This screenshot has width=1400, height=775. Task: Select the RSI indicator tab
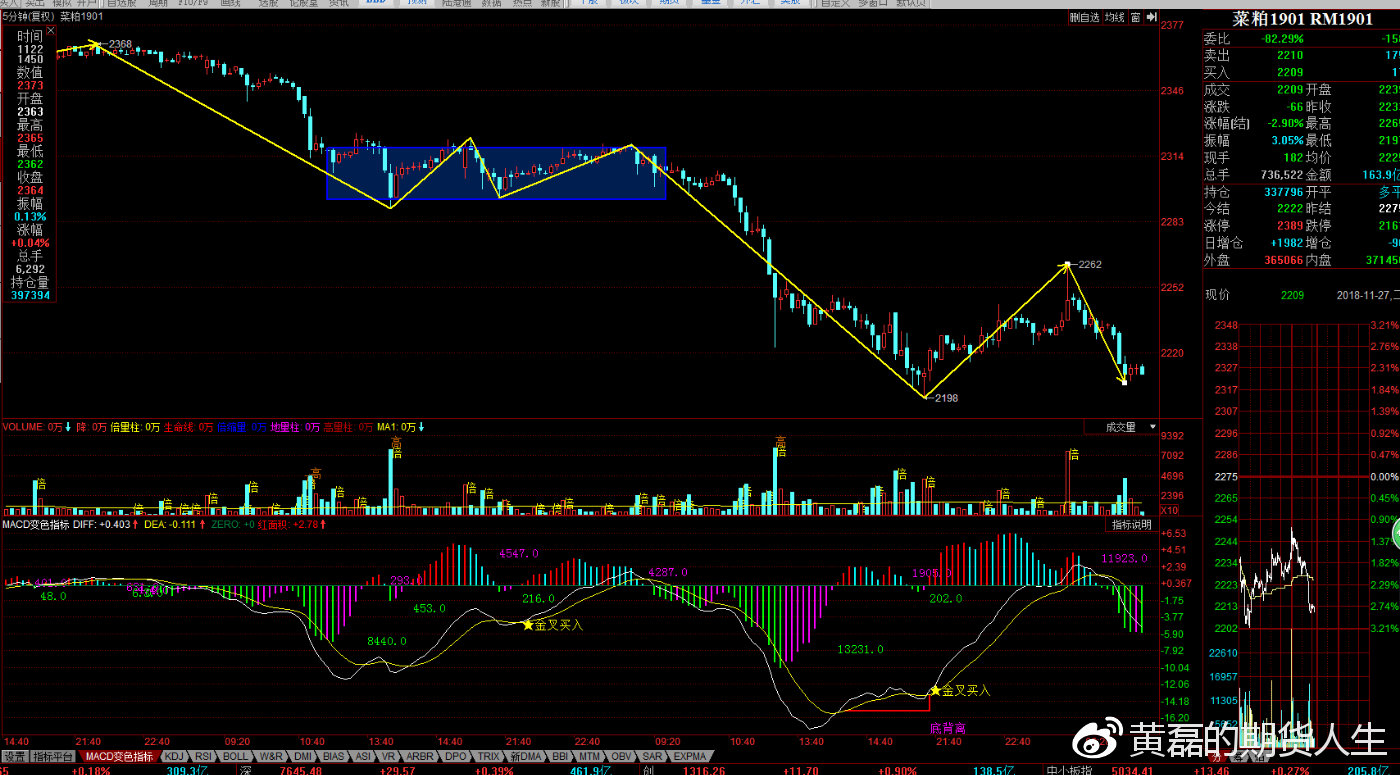203,757
